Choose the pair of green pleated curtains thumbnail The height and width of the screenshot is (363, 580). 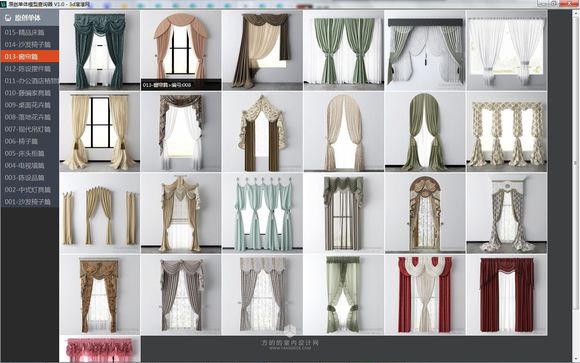click(344, 50)
